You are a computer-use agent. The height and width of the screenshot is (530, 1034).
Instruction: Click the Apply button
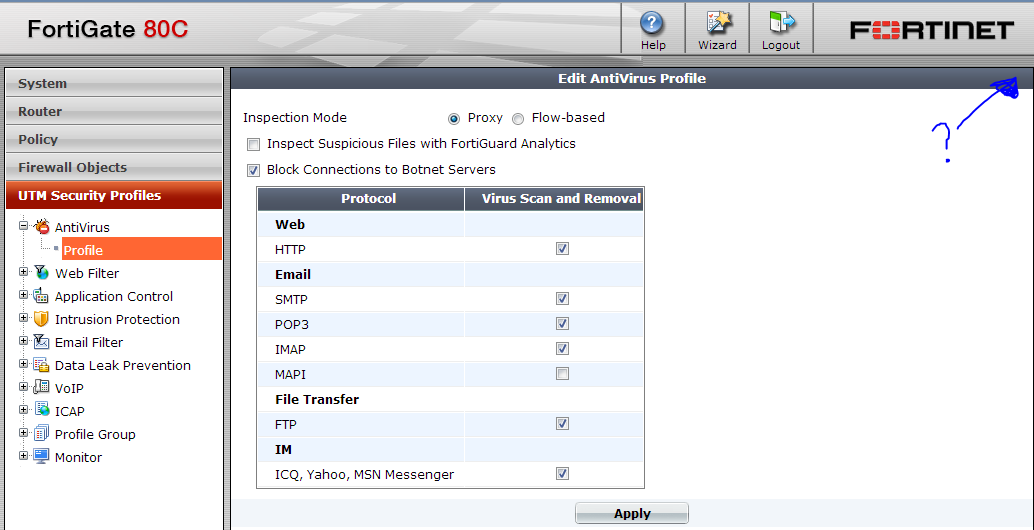[632, 514]
